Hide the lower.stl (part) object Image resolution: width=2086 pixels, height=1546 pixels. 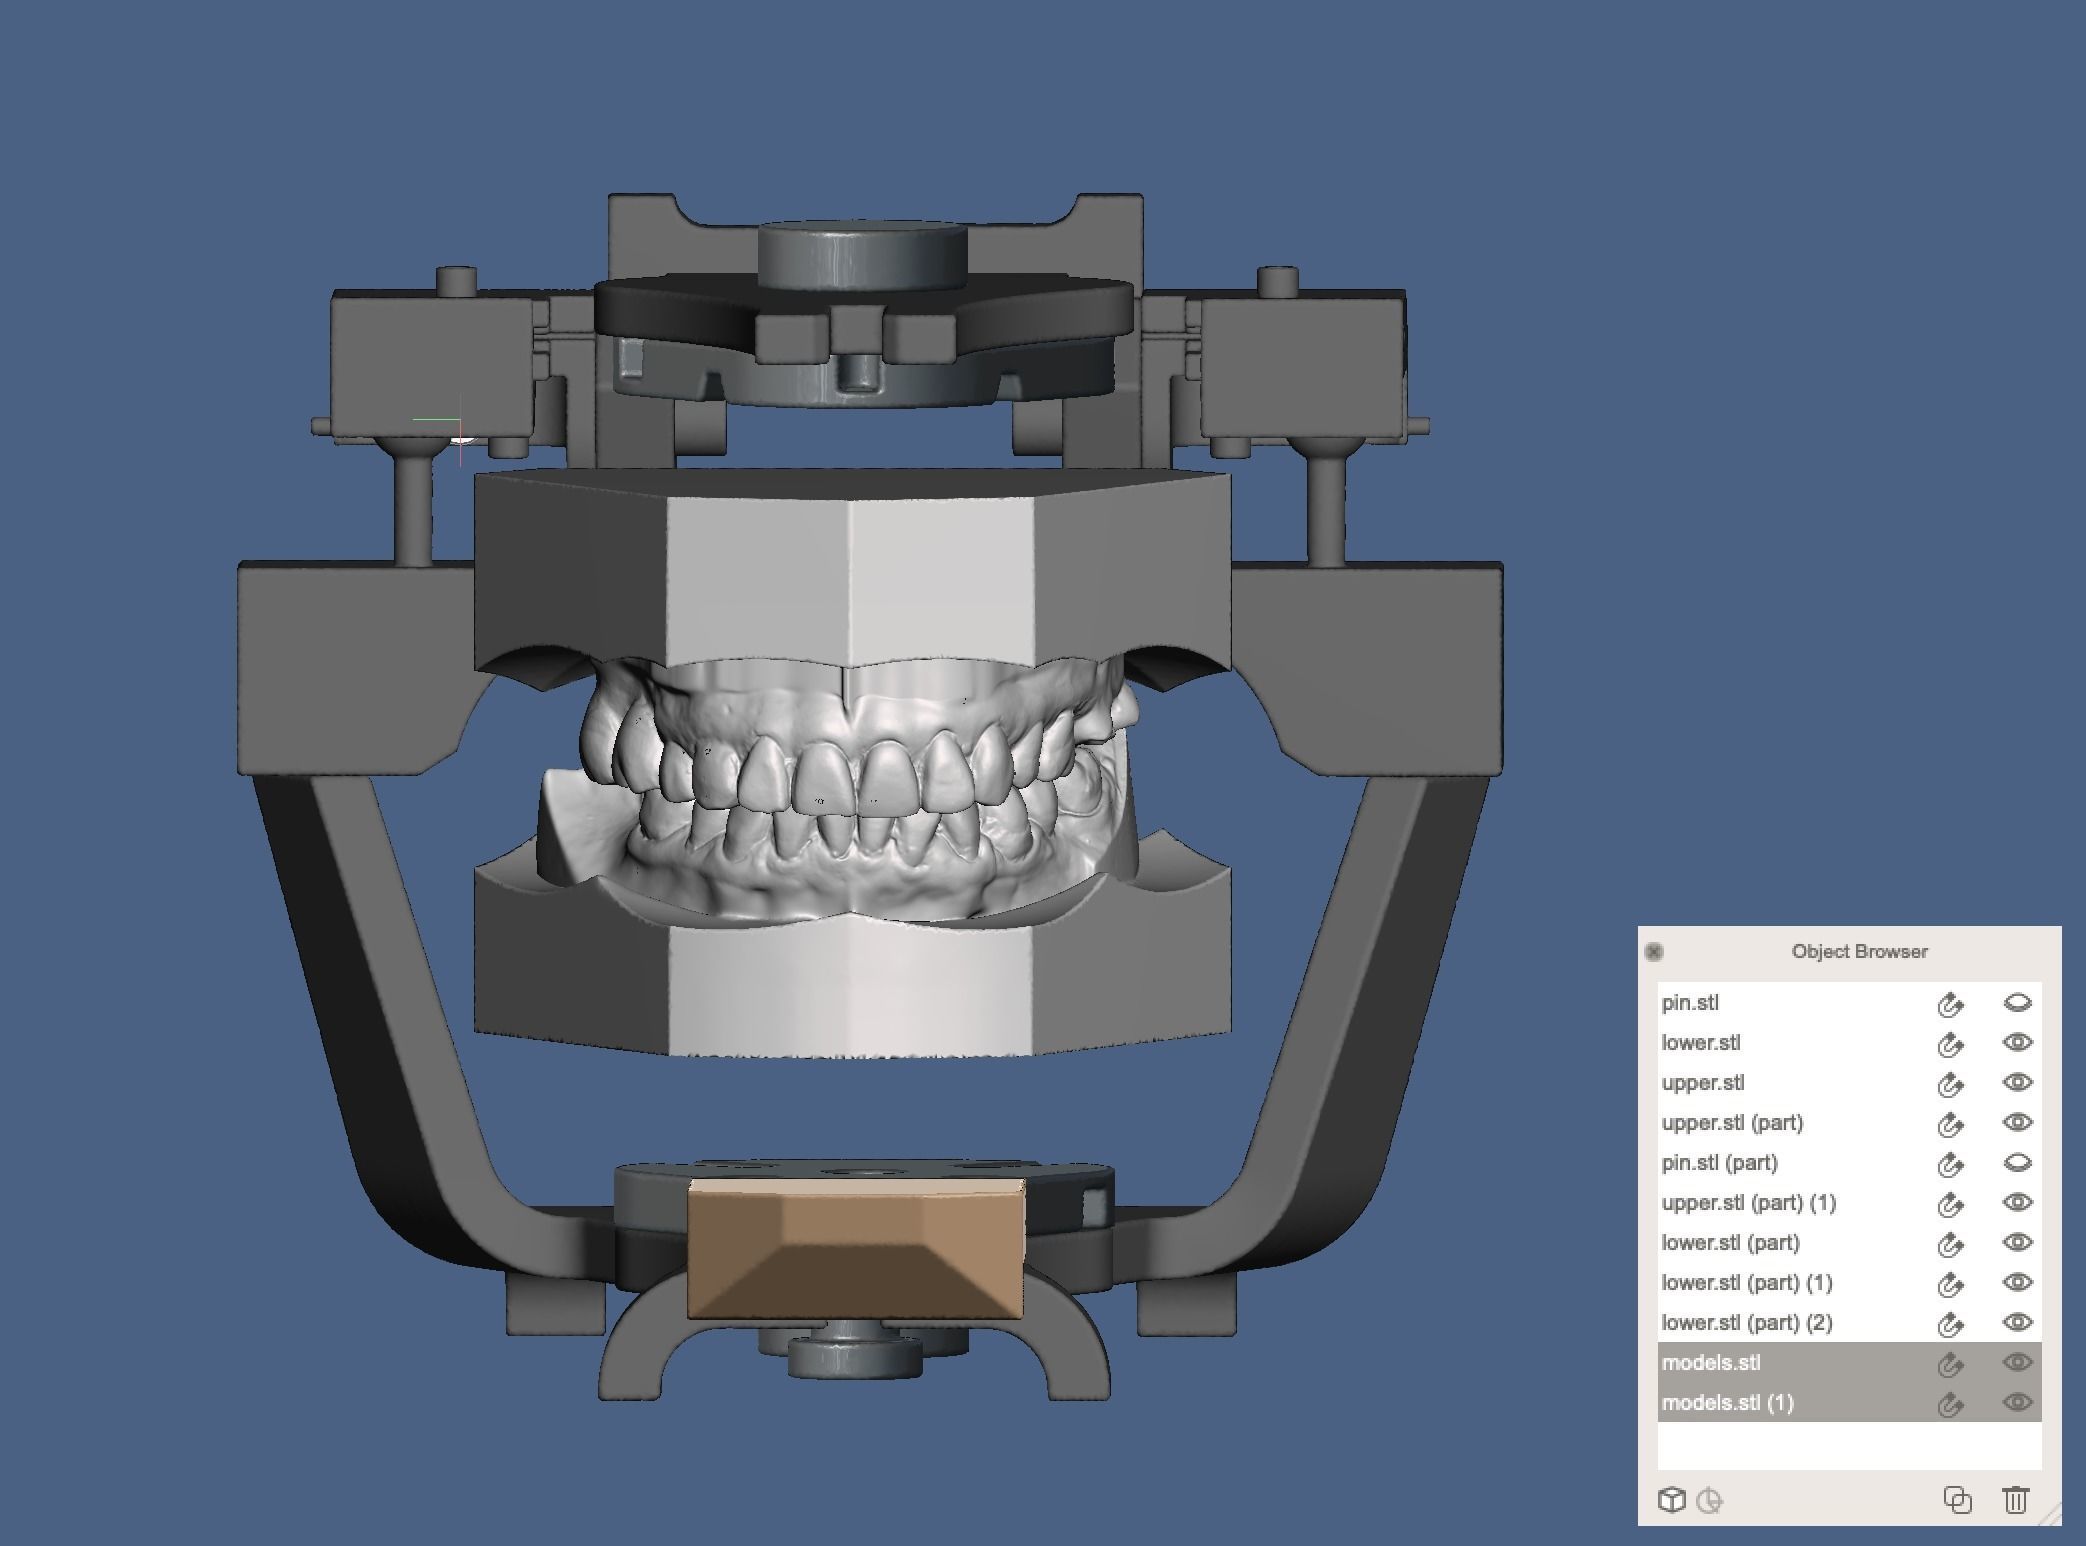(2017, 1243)
